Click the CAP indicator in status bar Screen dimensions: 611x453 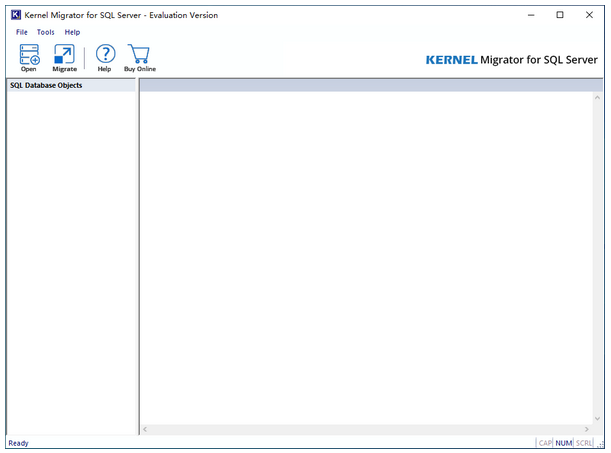click(x=545, y=443)
